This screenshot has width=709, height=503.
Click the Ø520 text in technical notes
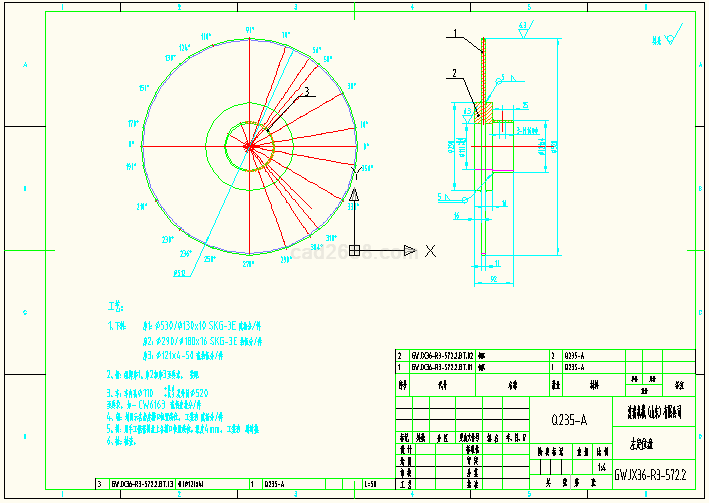pos(196,393)
